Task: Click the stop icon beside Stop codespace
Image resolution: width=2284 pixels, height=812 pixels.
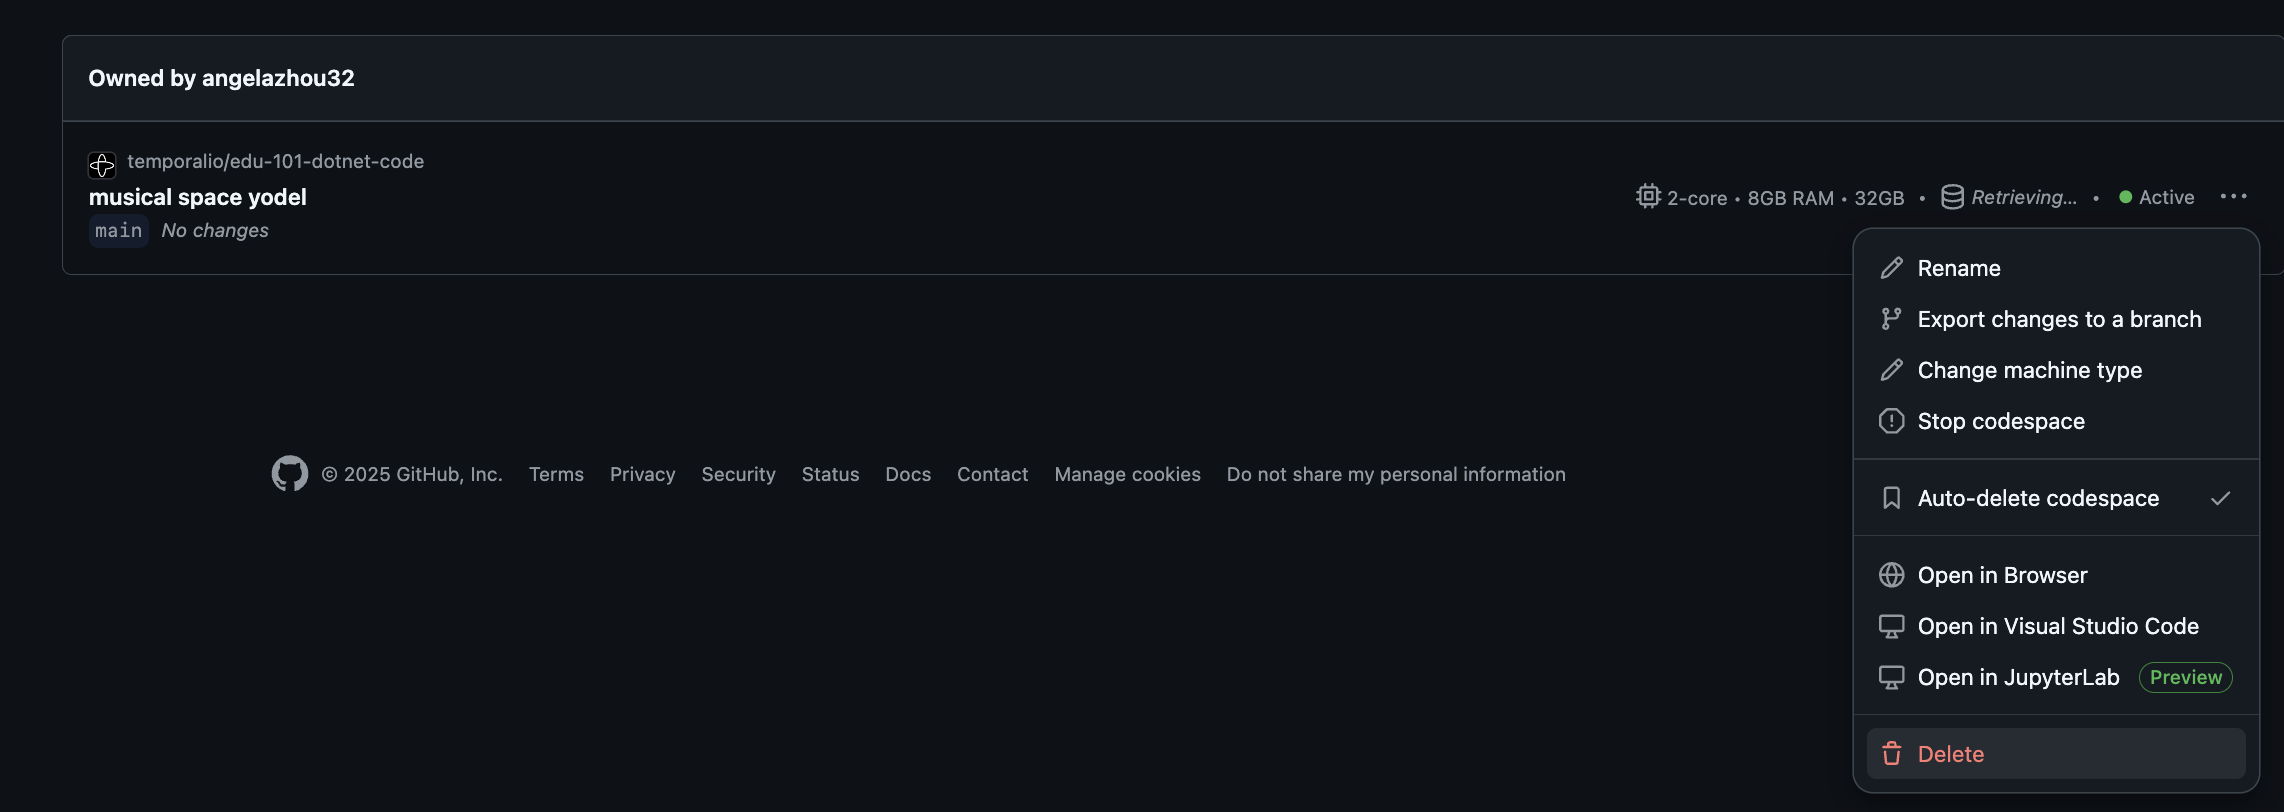Action: (x=1891, y=421)
